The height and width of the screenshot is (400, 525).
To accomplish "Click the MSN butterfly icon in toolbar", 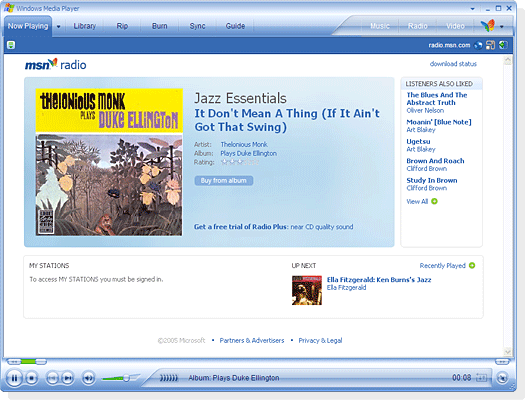I will point(488,26).
